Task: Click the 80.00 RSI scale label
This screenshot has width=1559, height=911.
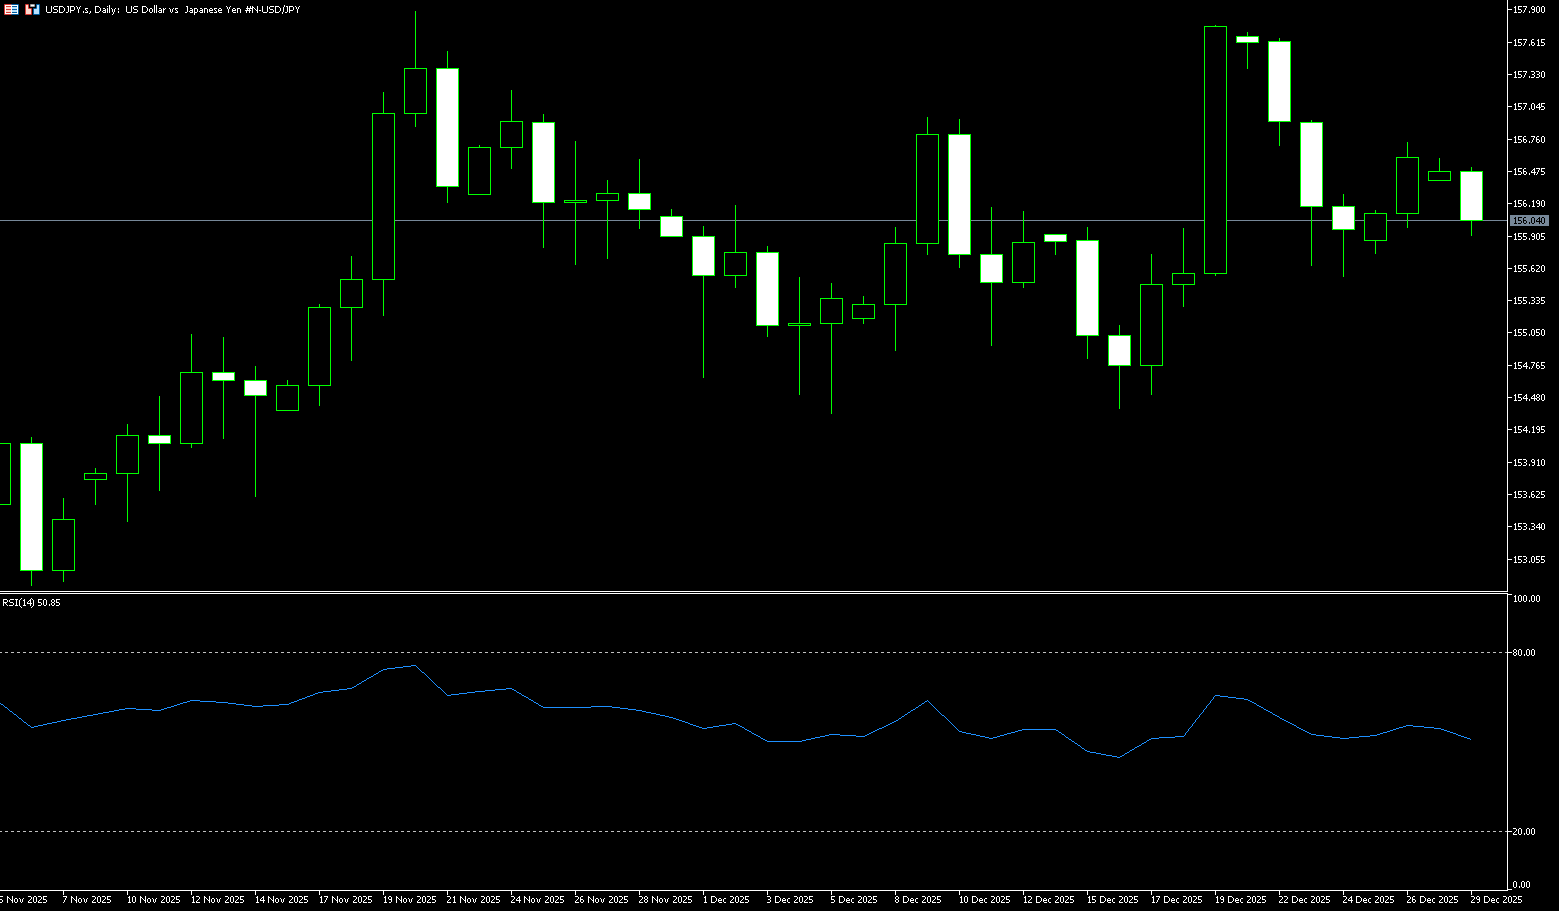Action: 1524,653
